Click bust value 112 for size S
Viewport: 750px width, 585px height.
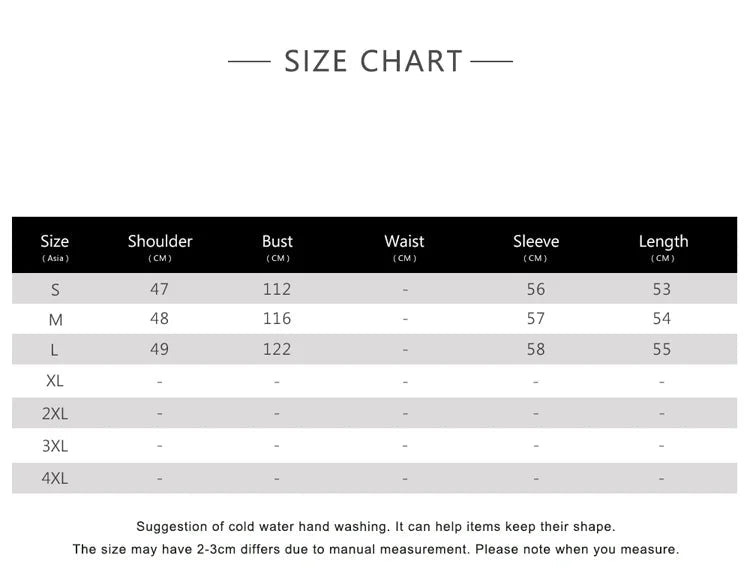tap(277, 289)
